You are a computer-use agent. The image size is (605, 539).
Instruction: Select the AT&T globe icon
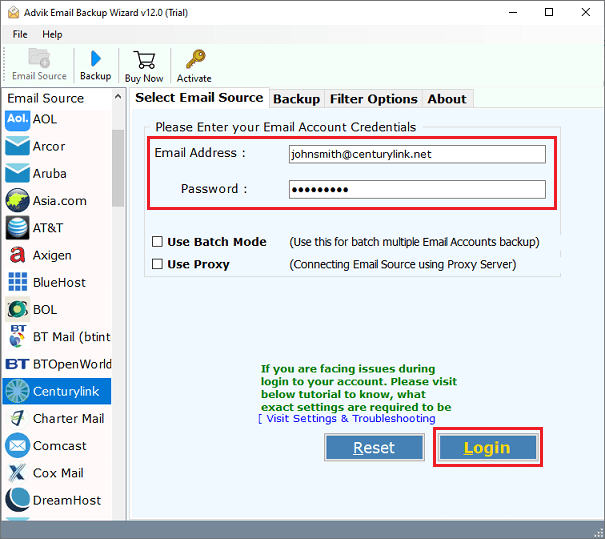(x=17, y=228)
